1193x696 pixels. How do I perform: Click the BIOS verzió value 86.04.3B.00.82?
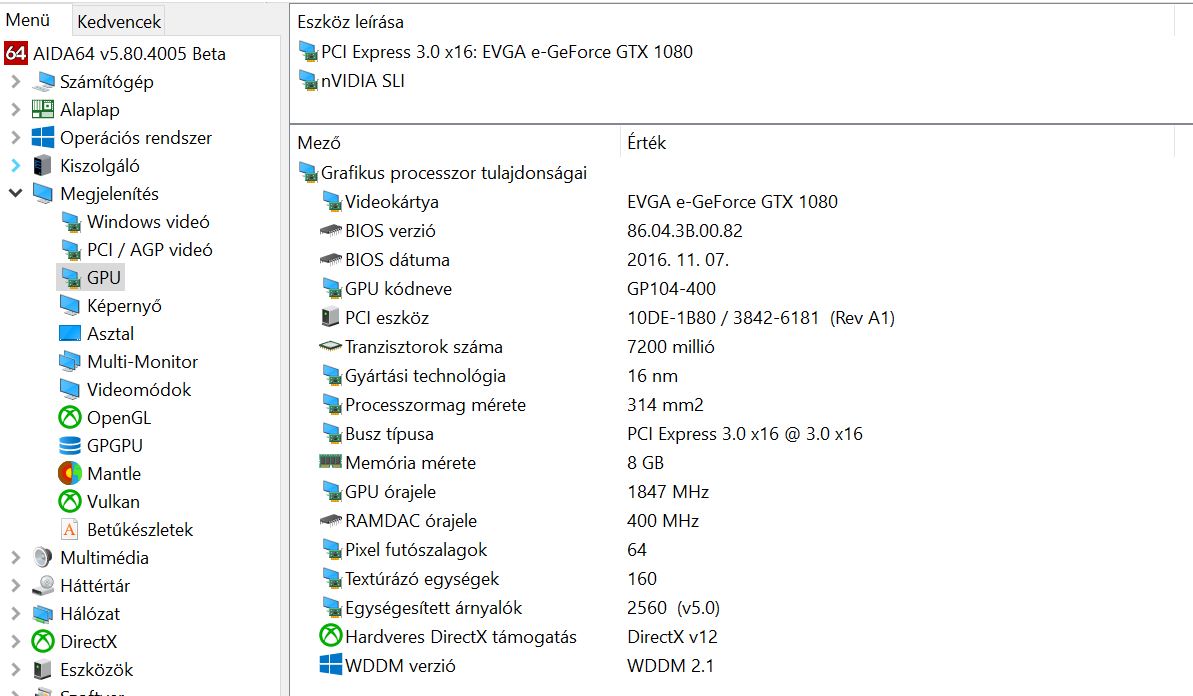click(x=685, y=231)
